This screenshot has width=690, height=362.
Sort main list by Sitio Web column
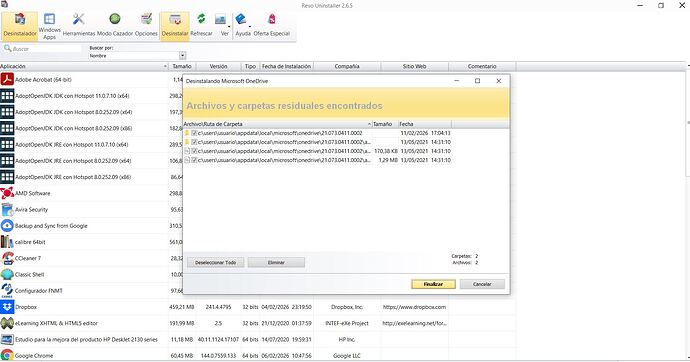point(415,66)
